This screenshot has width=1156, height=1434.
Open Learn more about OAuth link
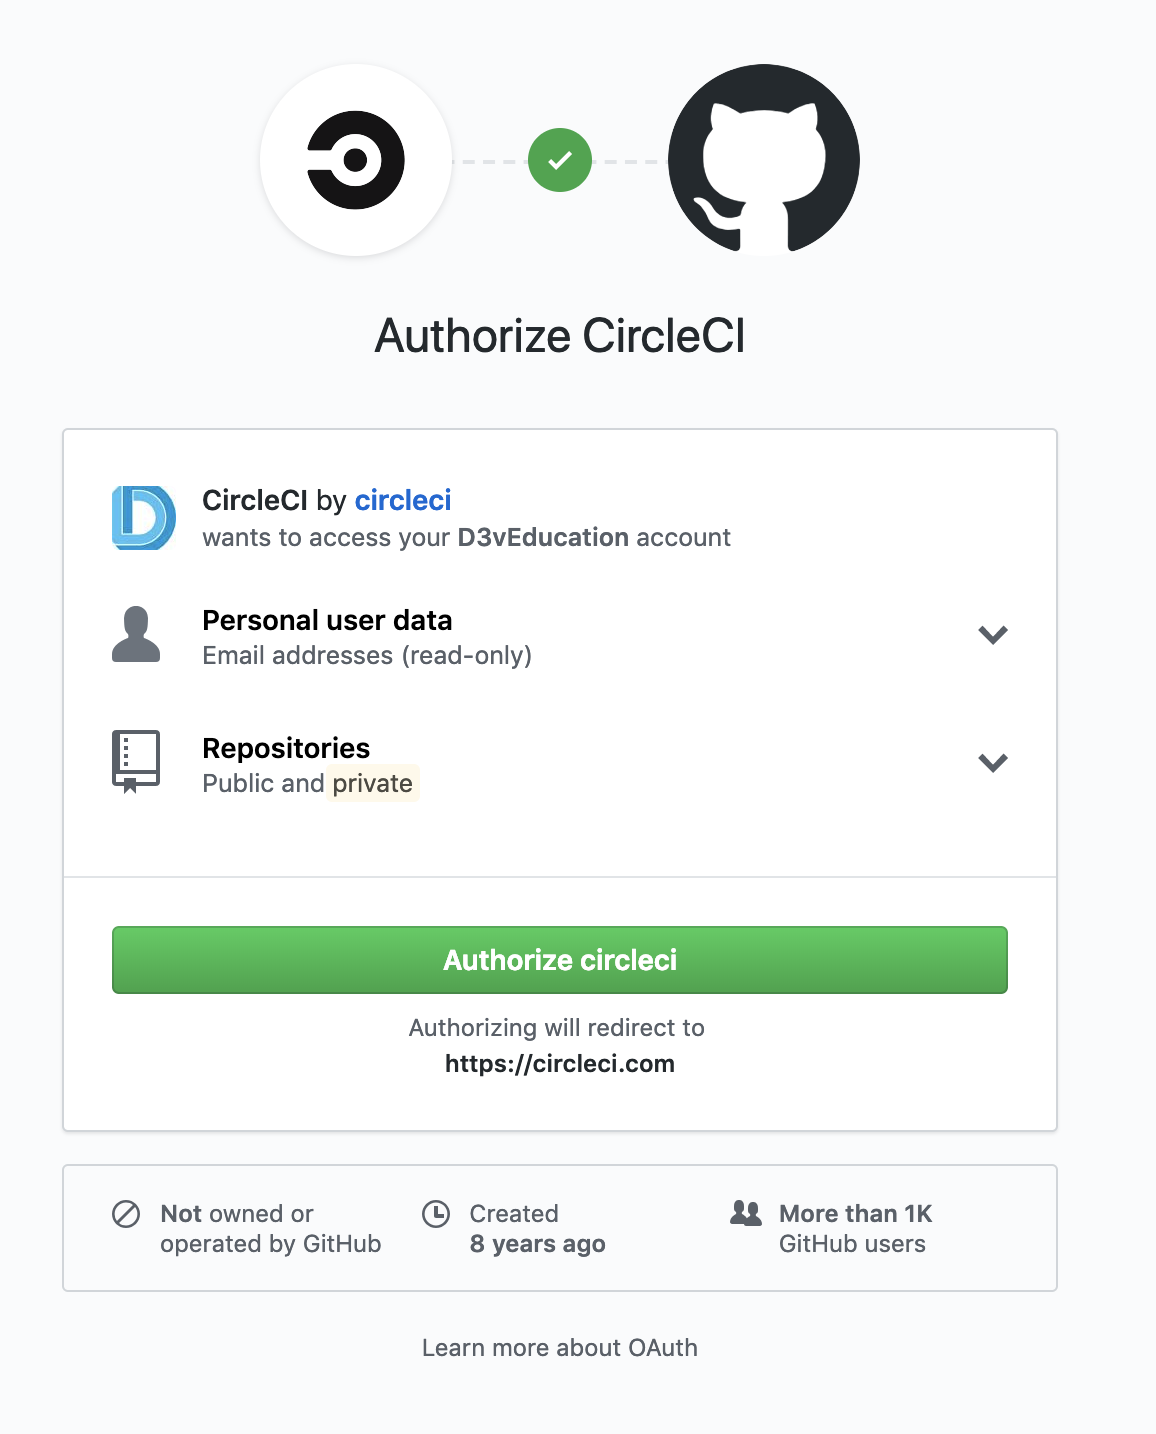(560, 1348)
